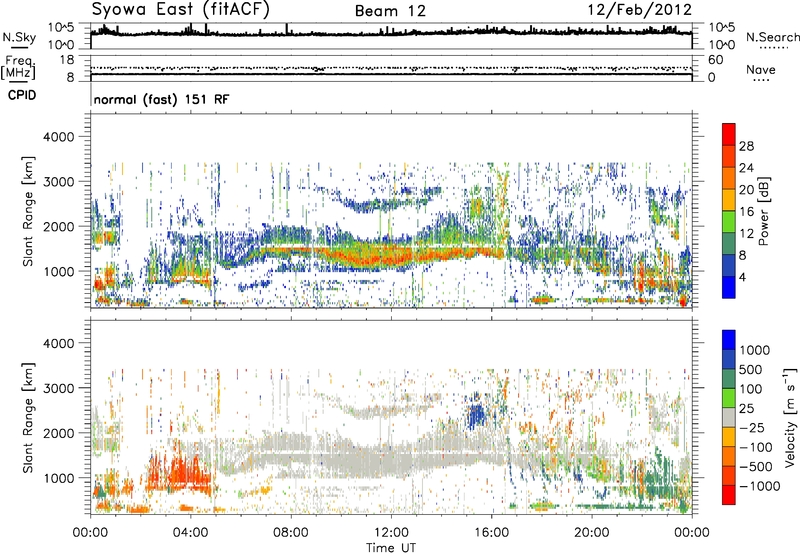Image resolution: width=800 pixels, height=554 pixels.
Task: Select the "CPID" row label
Action: click(x=22, y=95)
